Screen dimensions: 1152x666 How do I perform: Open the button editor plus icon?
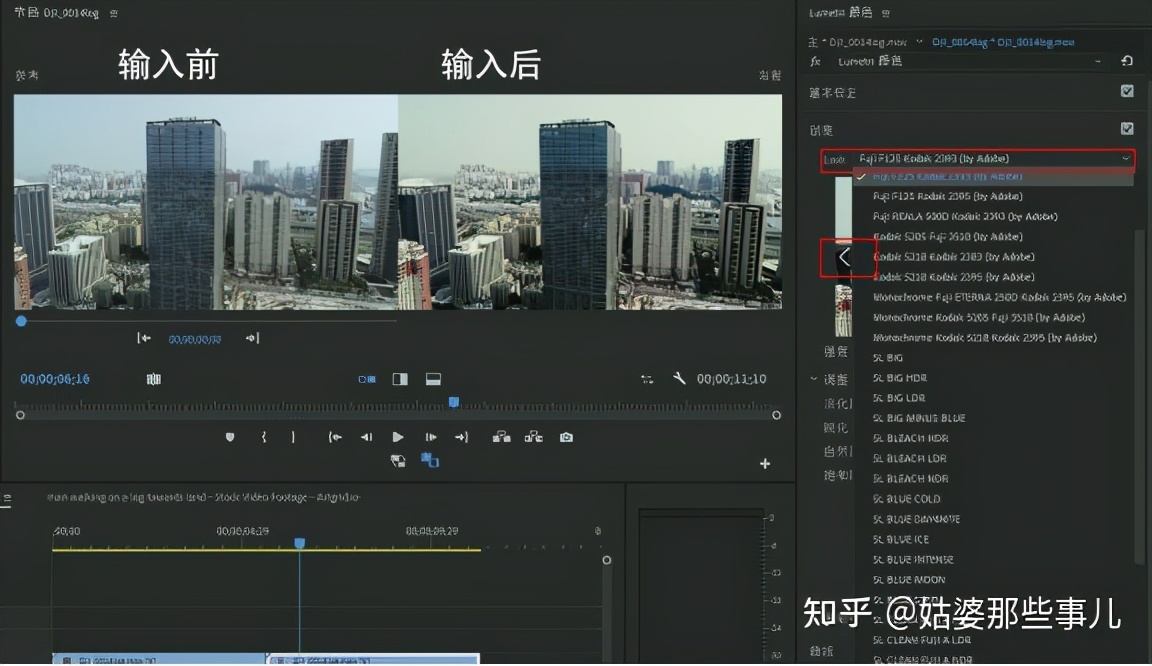[765, 464]
